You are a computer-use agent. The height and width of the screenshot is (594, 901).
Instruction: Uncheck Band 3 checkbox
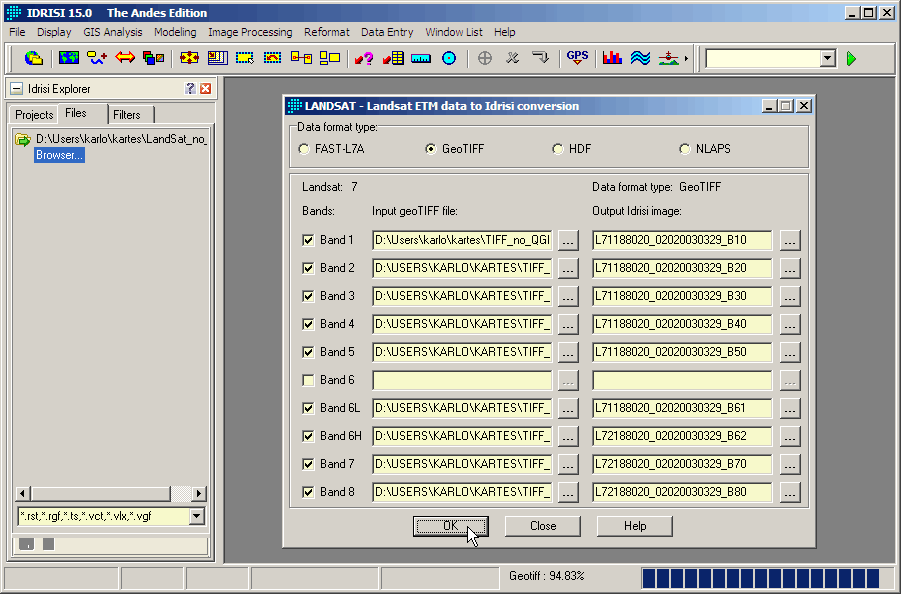(309, 296)
